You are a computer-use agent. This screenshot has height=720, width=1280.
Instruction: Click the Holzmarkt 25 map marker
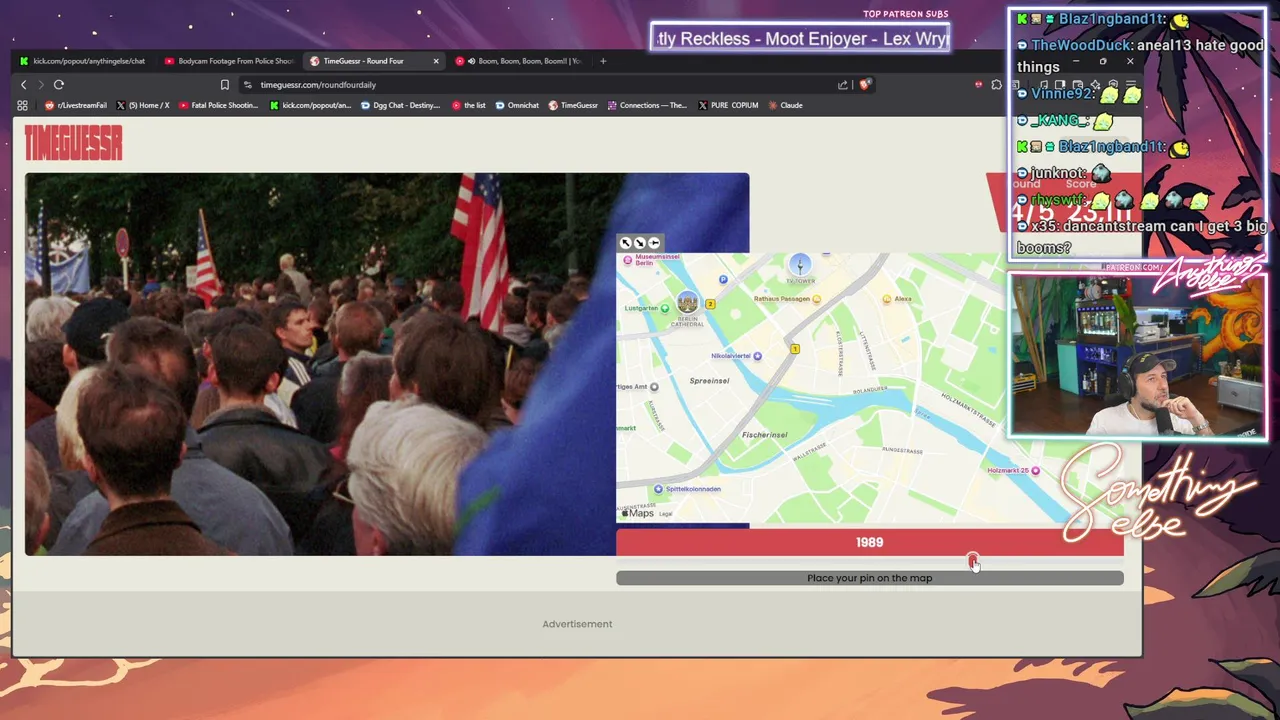(x=1035, y=470)
